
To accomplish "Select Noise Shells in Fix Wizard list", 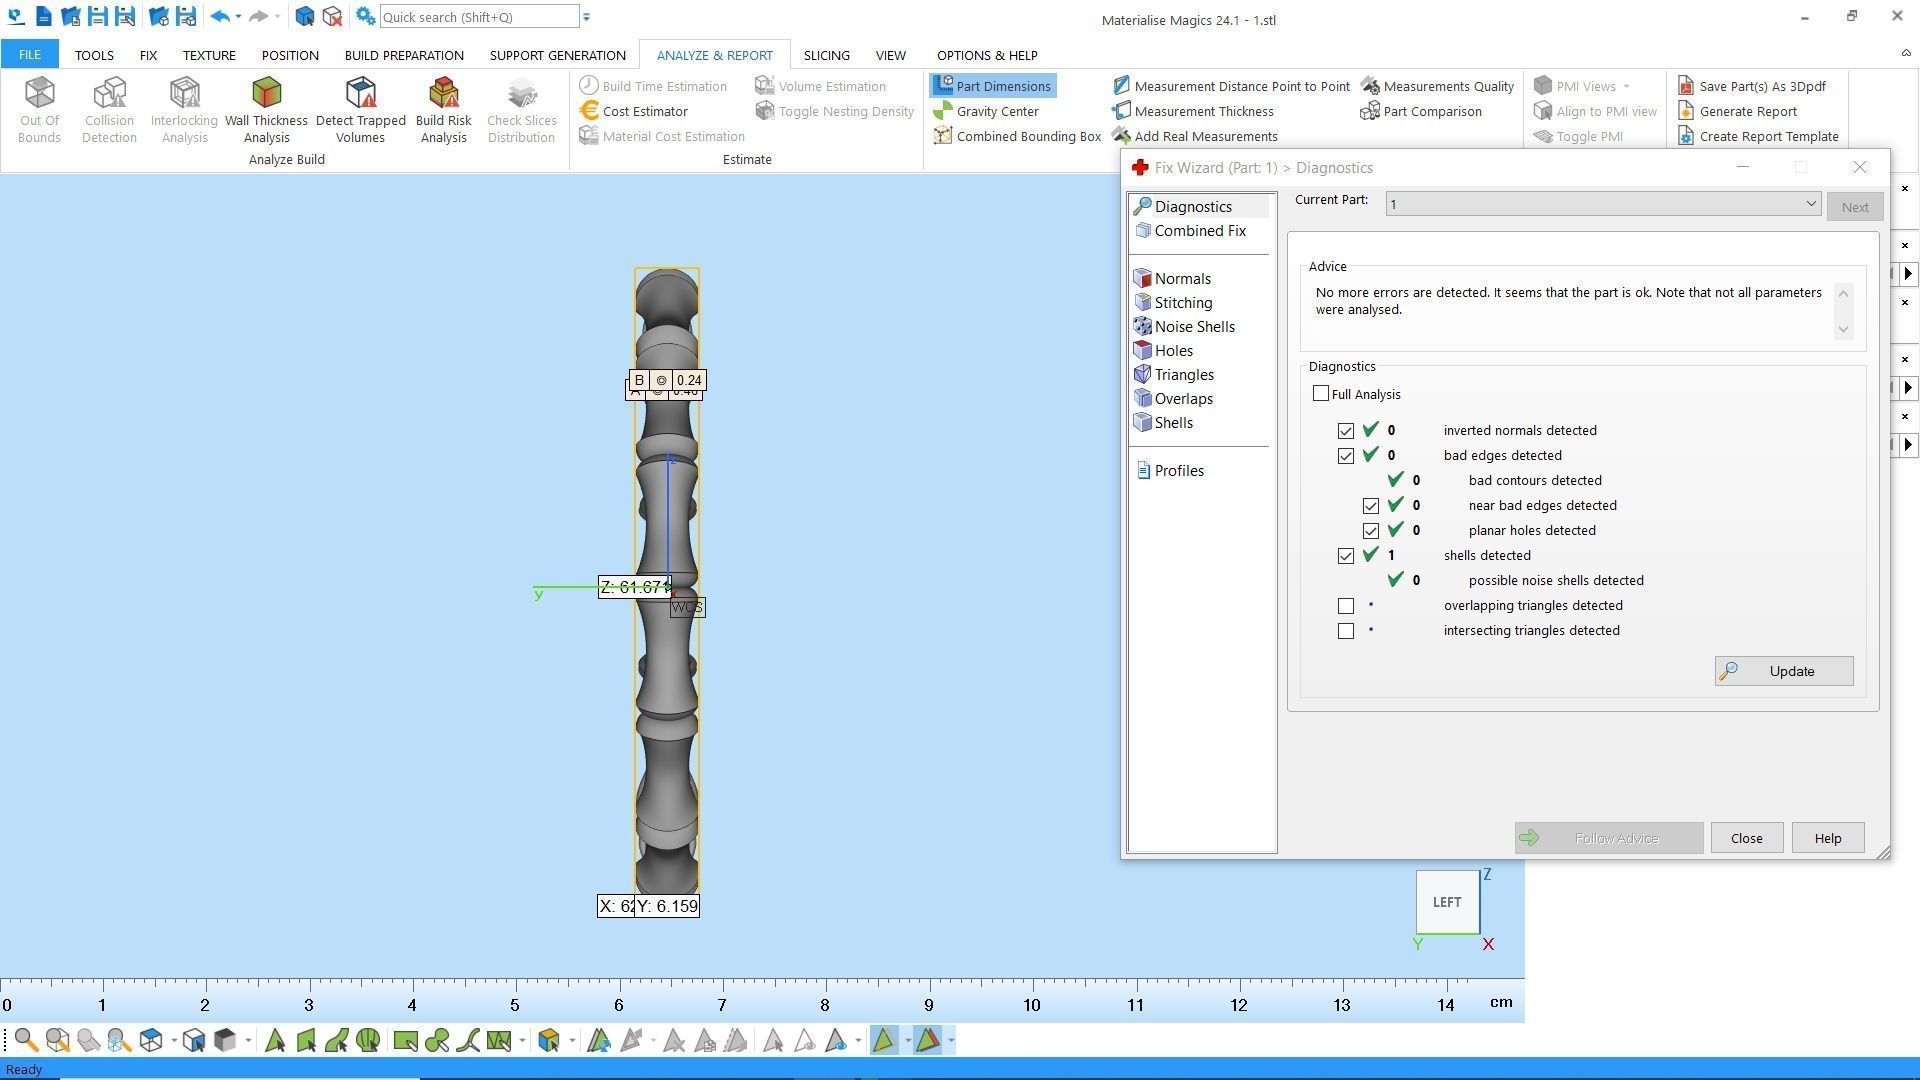I will point(1193,327).
